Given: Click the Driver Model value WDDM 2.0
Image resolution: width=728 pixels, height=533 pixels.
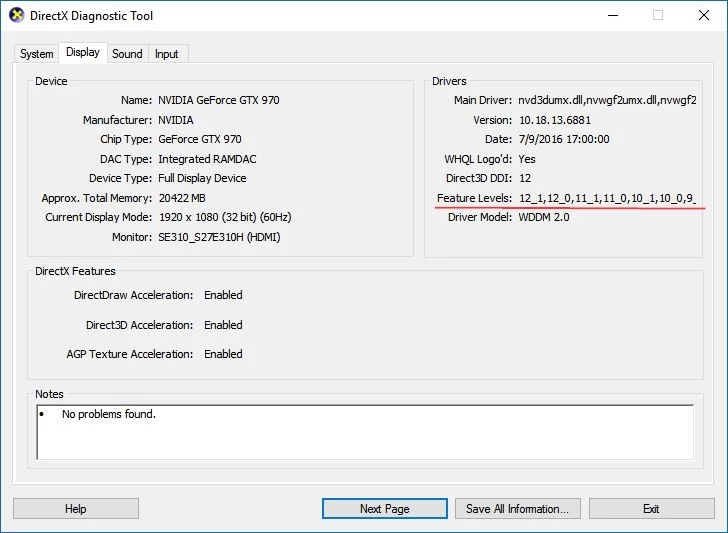Looking at the screenshot, I should 544,217.
